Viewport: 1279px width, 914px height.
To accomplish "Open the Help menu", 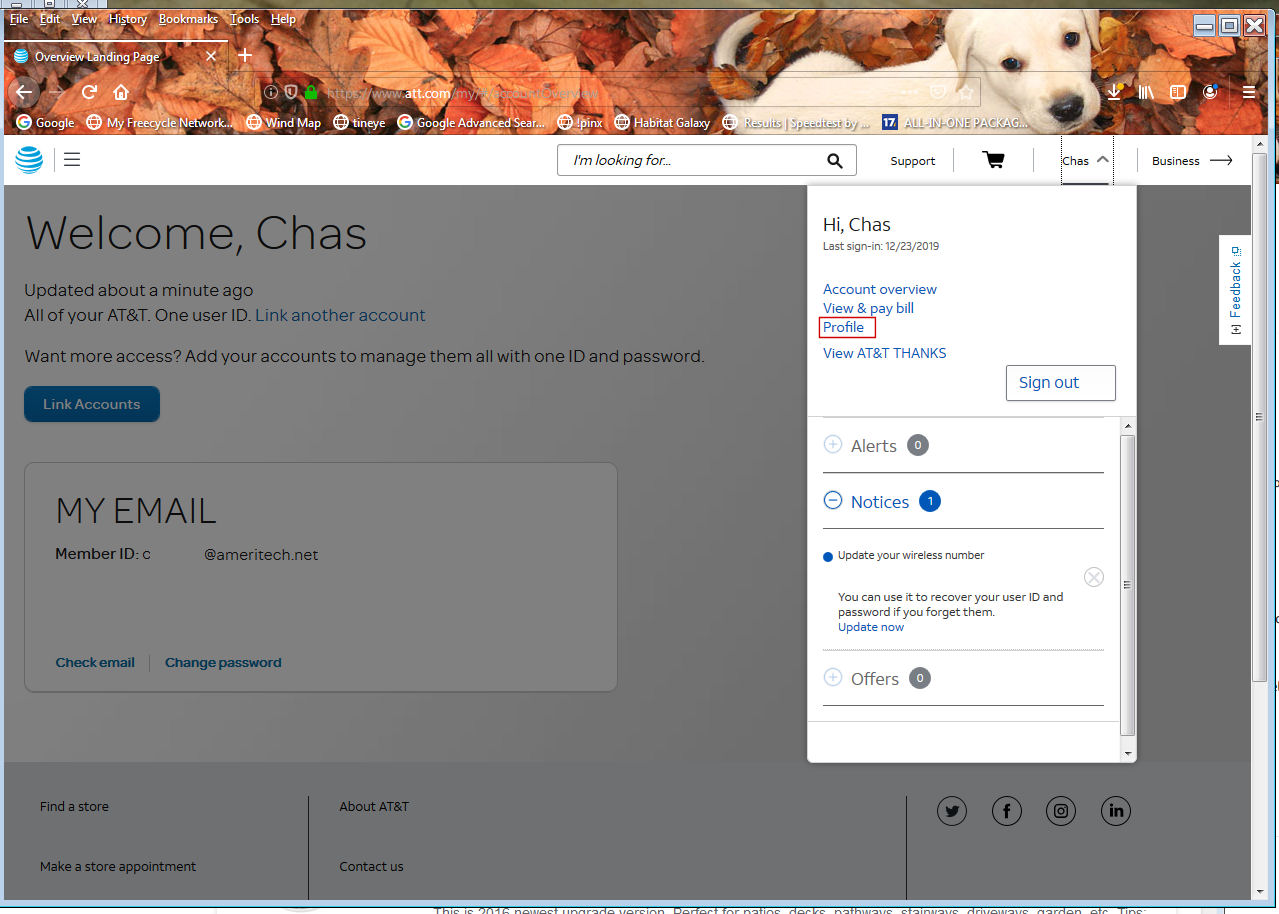I will tap(283, 19).
